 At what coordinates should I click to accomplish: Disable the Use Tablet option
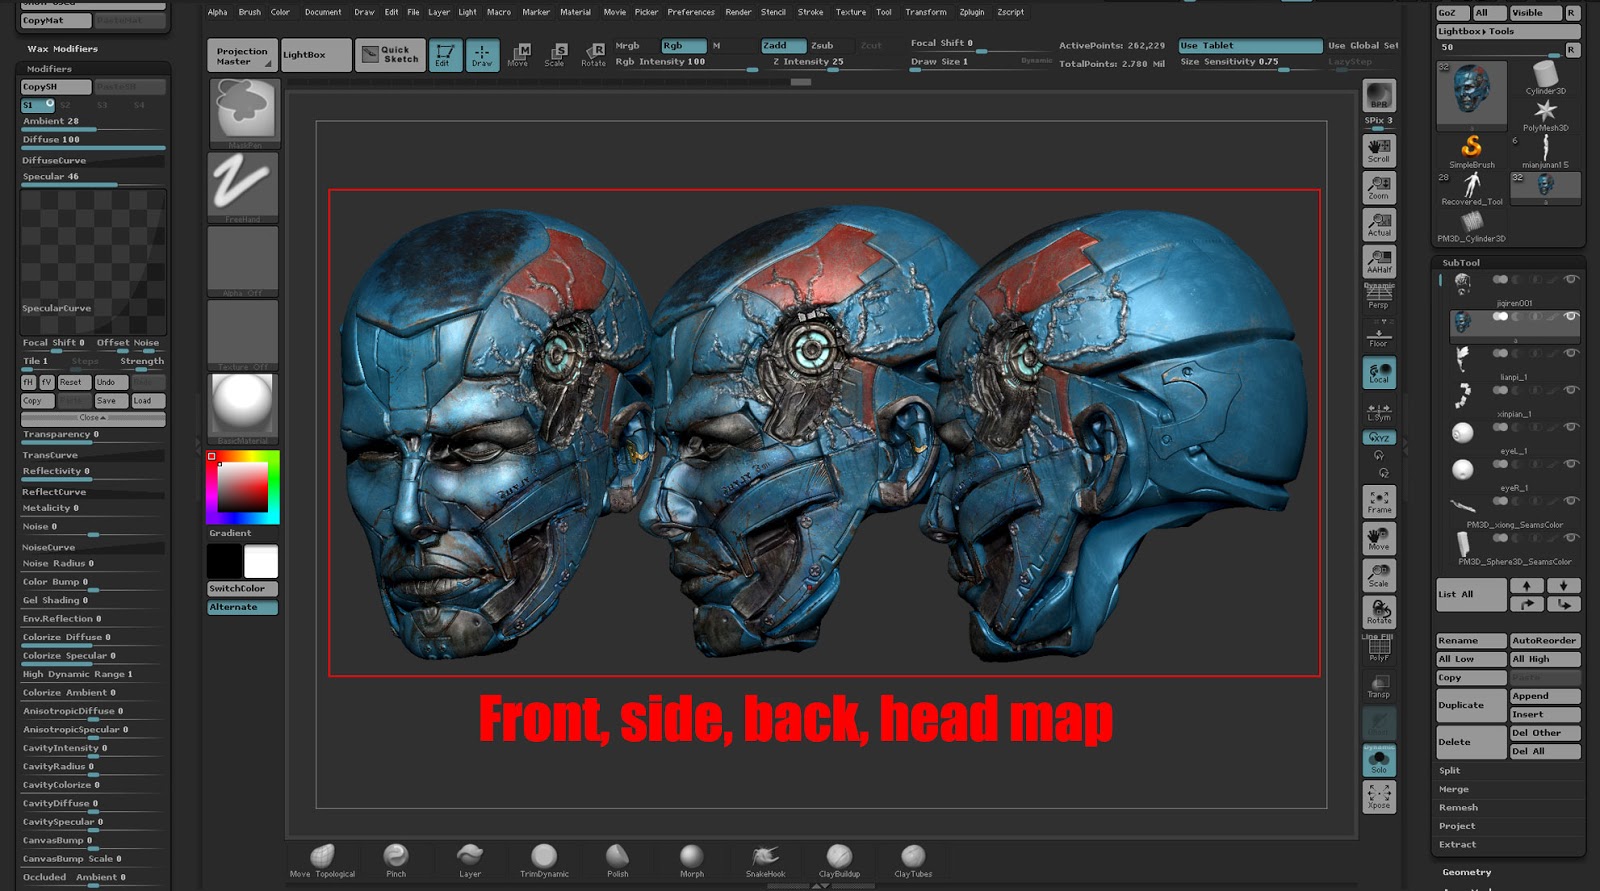(1249, 45)
